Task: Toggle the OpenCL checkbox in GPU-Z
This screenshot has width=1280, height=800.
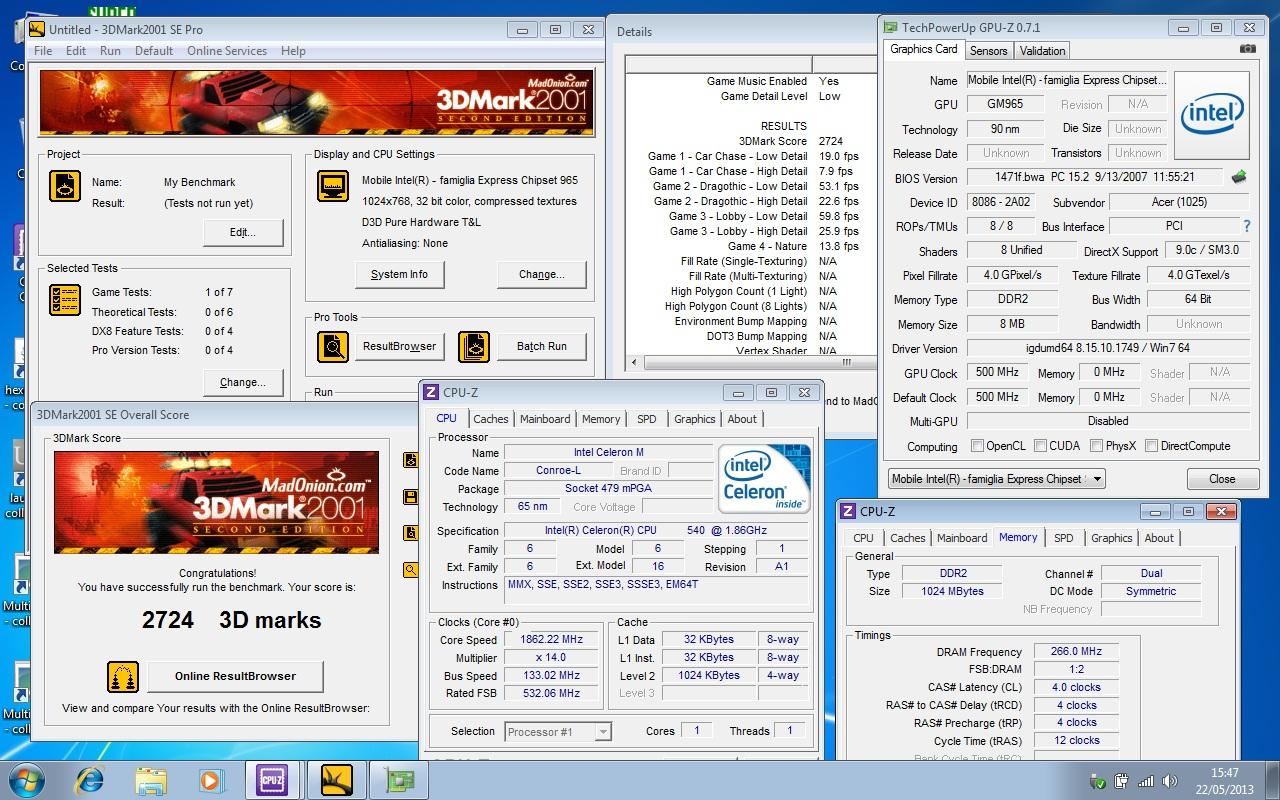Action: pos(977,446)
